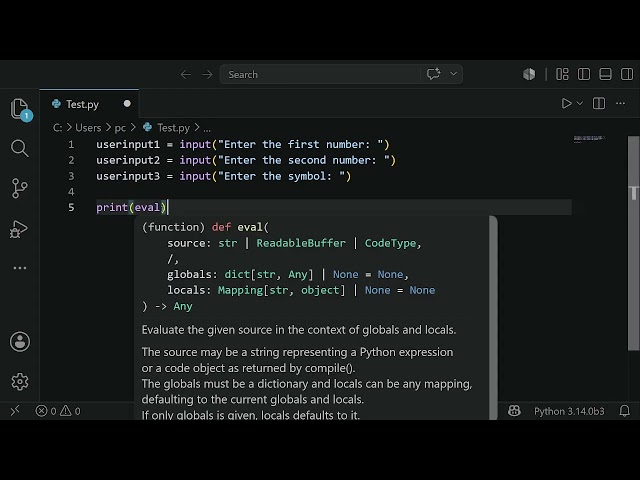640x480 pixels.
Task: Open the Accounts menu
Action: point(20,342)
